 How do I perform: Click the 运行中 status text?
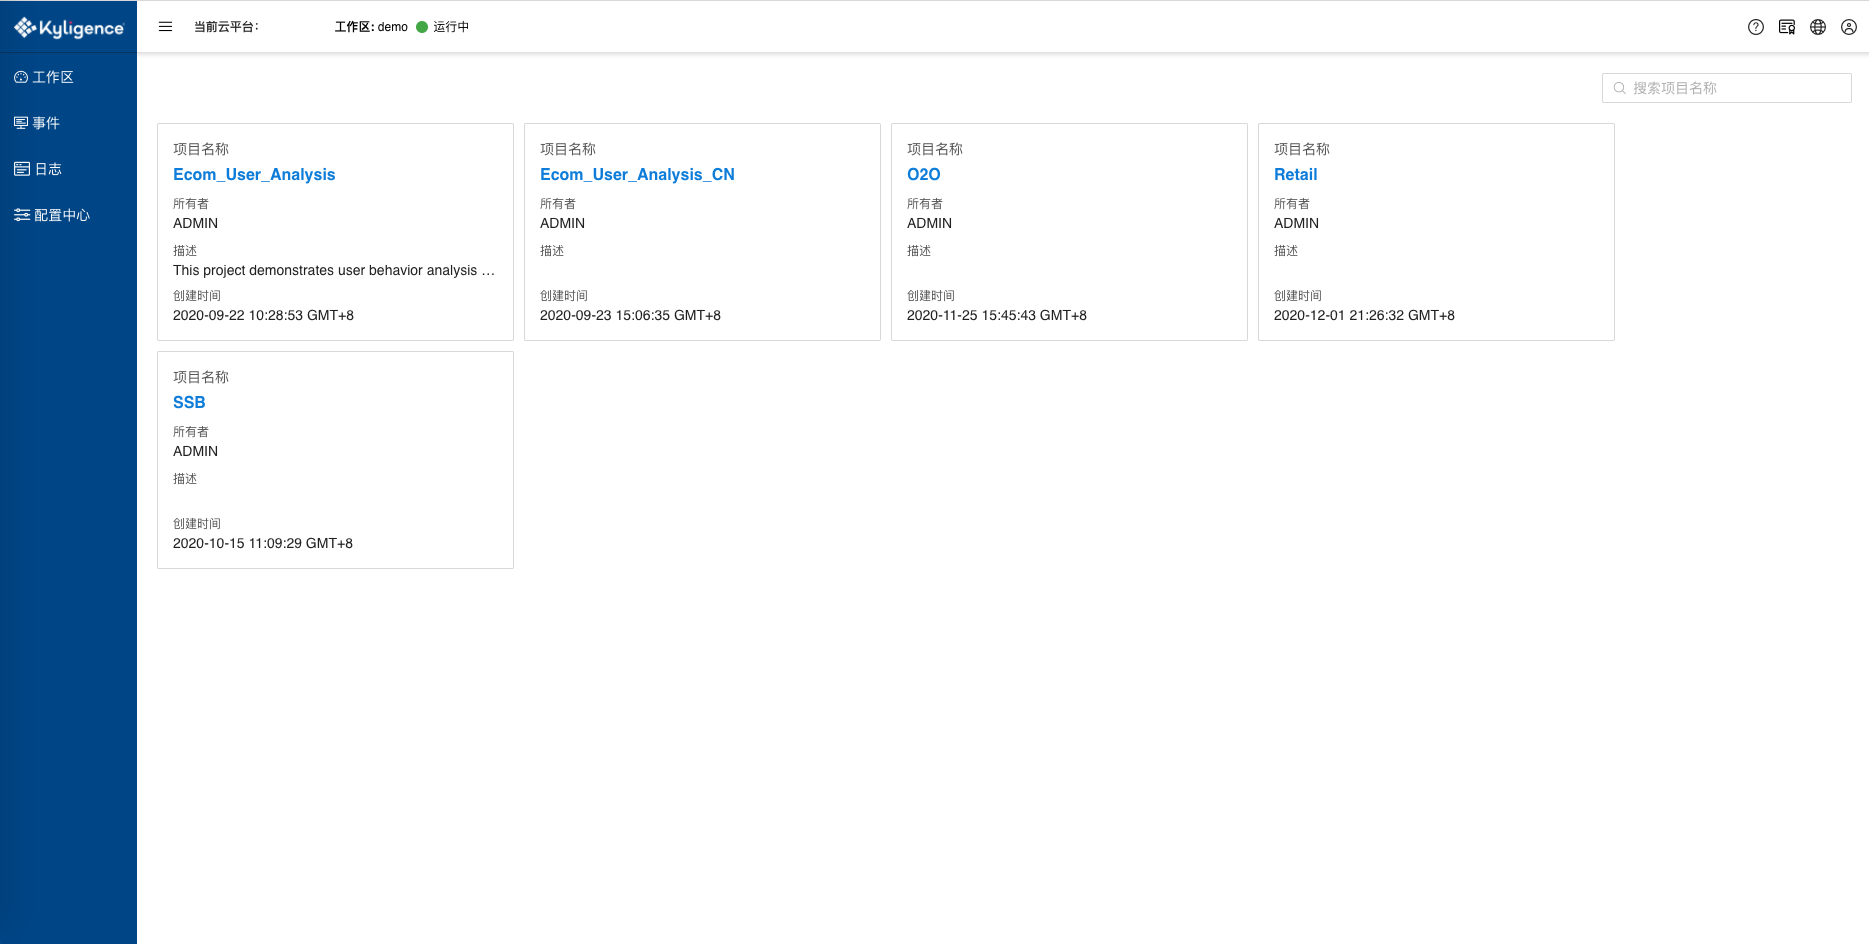click(x=451, y=27)
